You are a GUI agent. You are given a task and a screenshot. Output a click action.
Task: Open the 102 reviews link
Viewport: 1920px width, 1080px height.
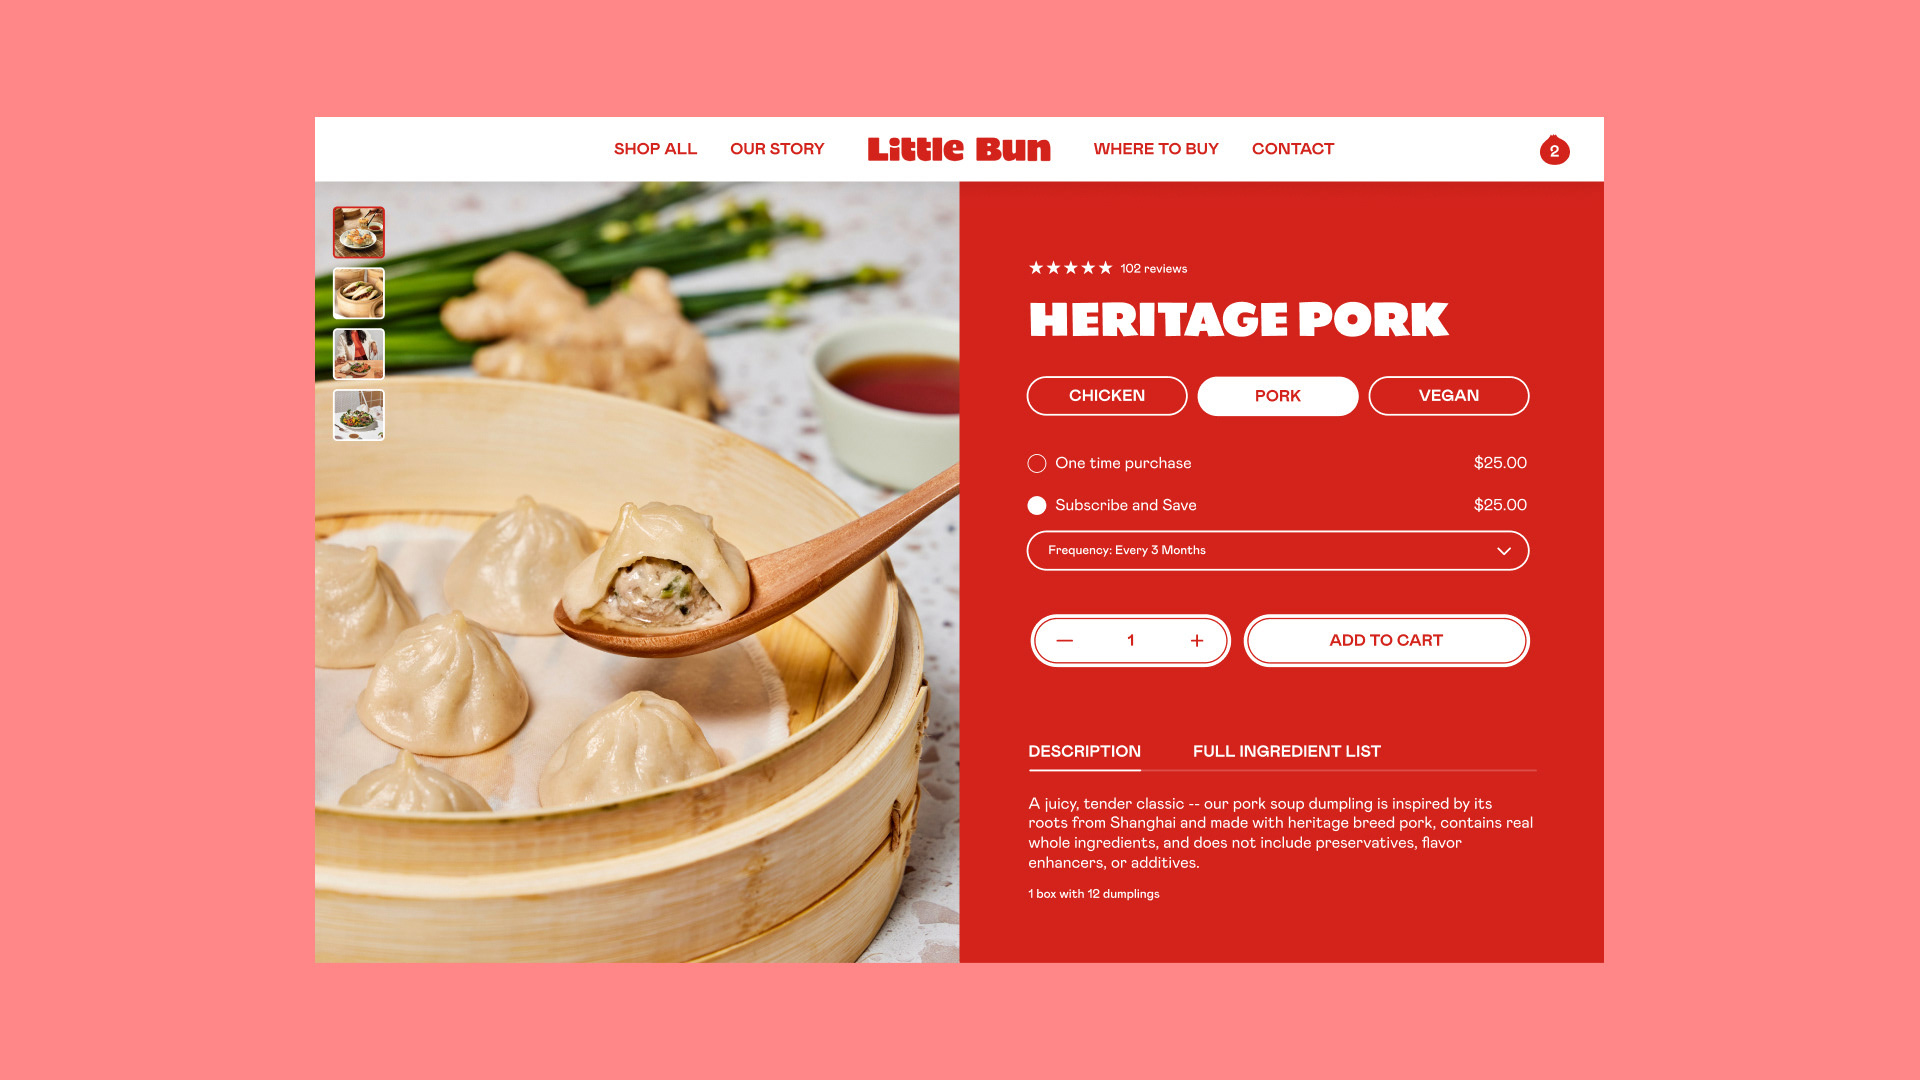[1154, 269]
